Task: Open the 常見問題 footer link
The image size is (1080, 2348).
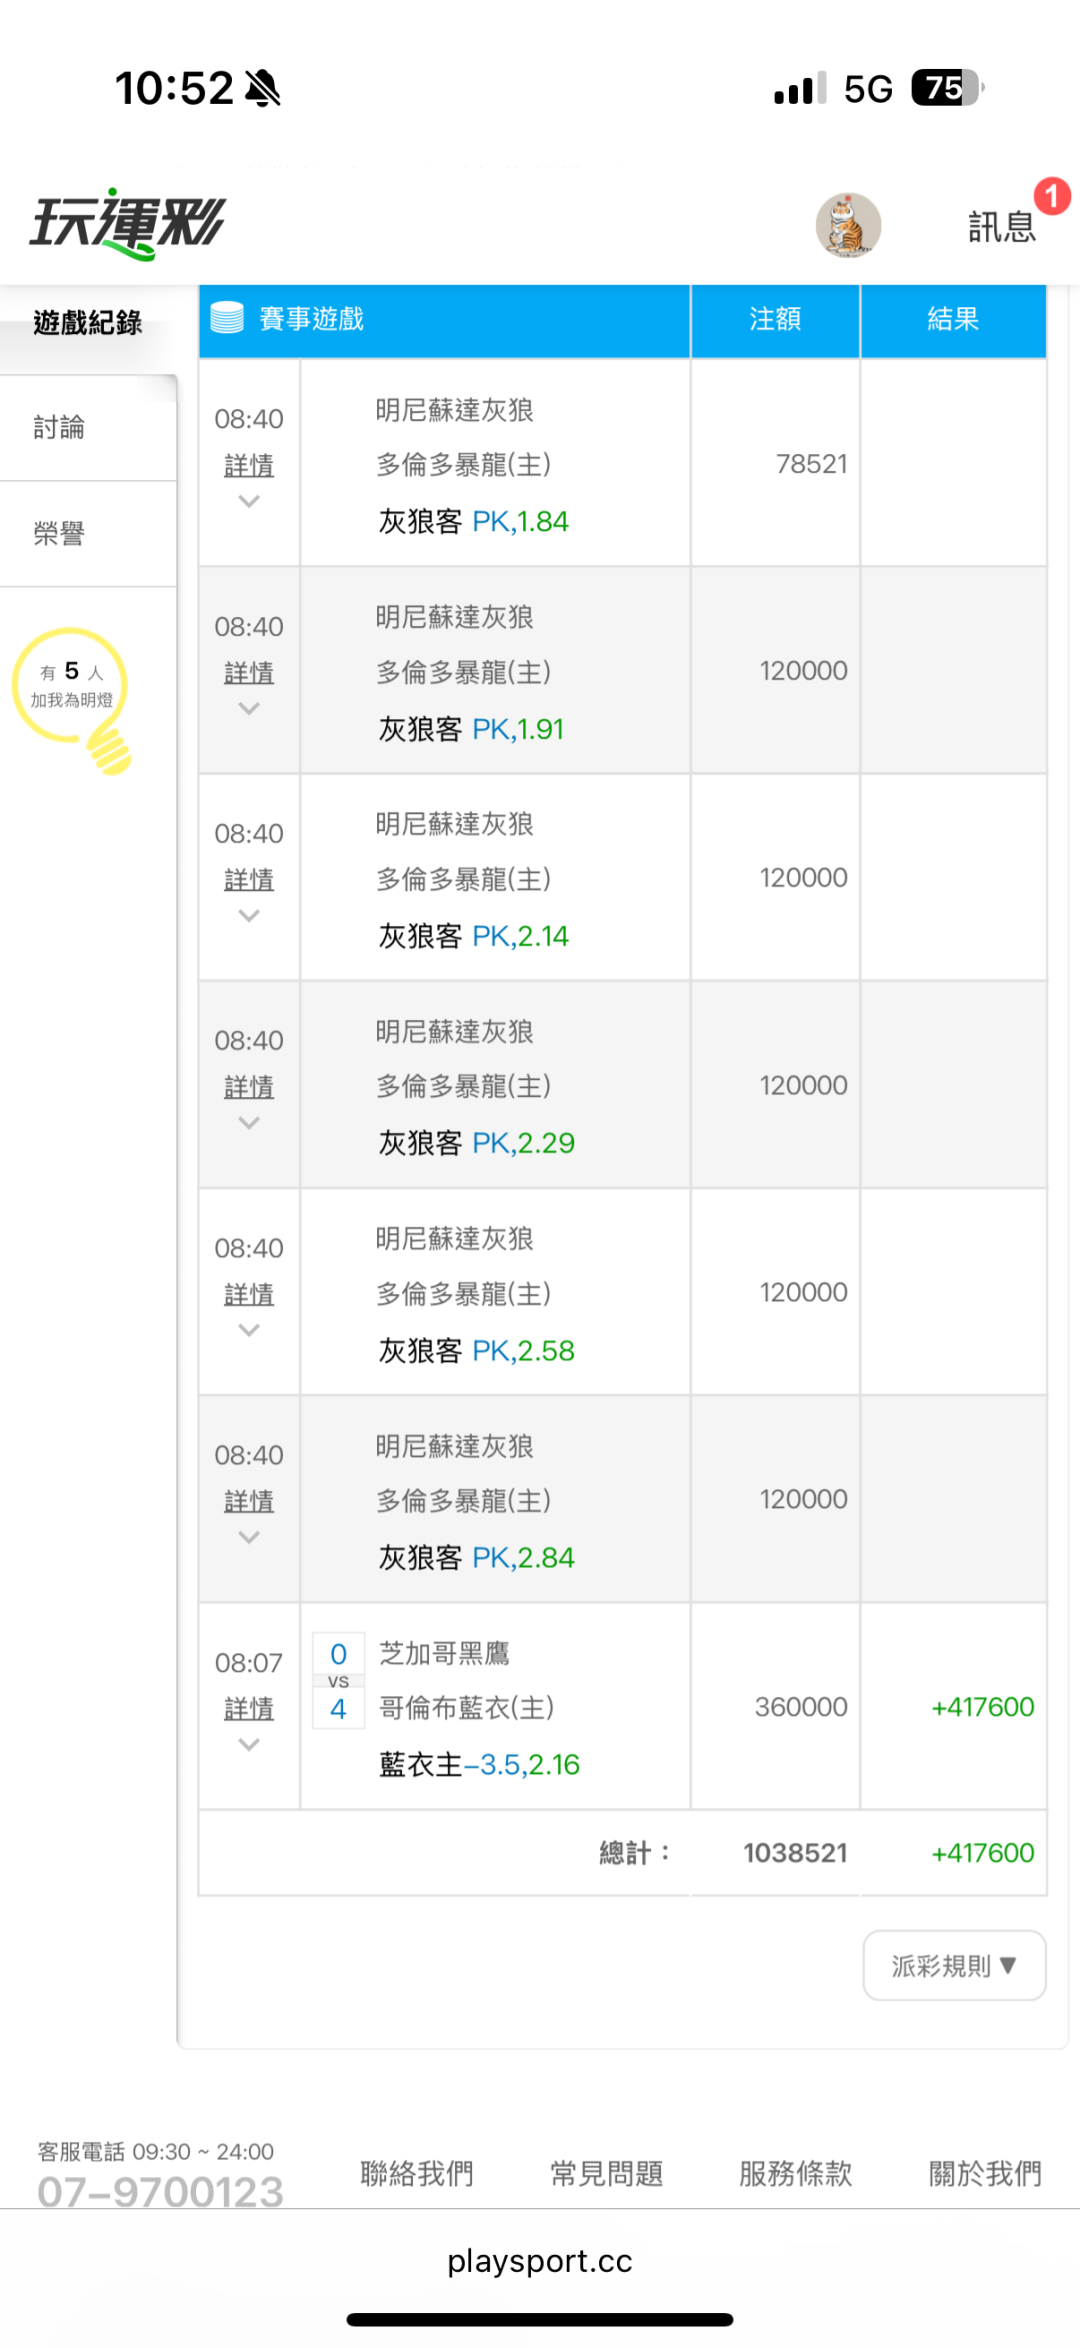Action: (606, 2172)
